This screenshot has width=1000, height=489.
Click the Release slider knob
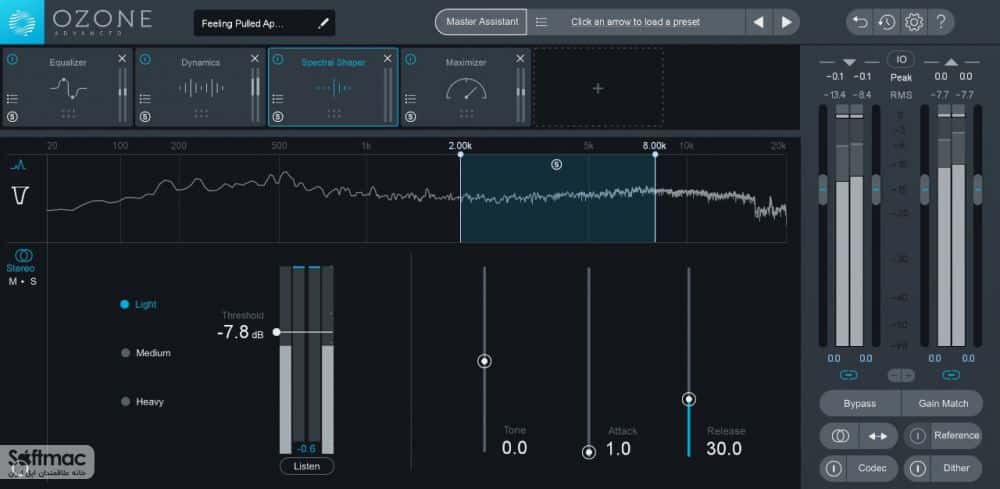coord(689,400)
